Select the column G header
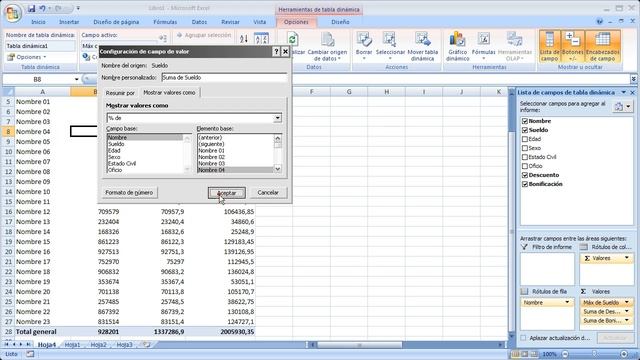The image size is (640, 360). coord(349,92)
